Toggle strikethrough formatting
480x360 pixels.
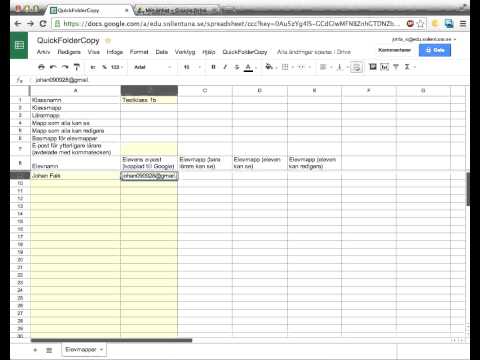(x=237, y=67)
